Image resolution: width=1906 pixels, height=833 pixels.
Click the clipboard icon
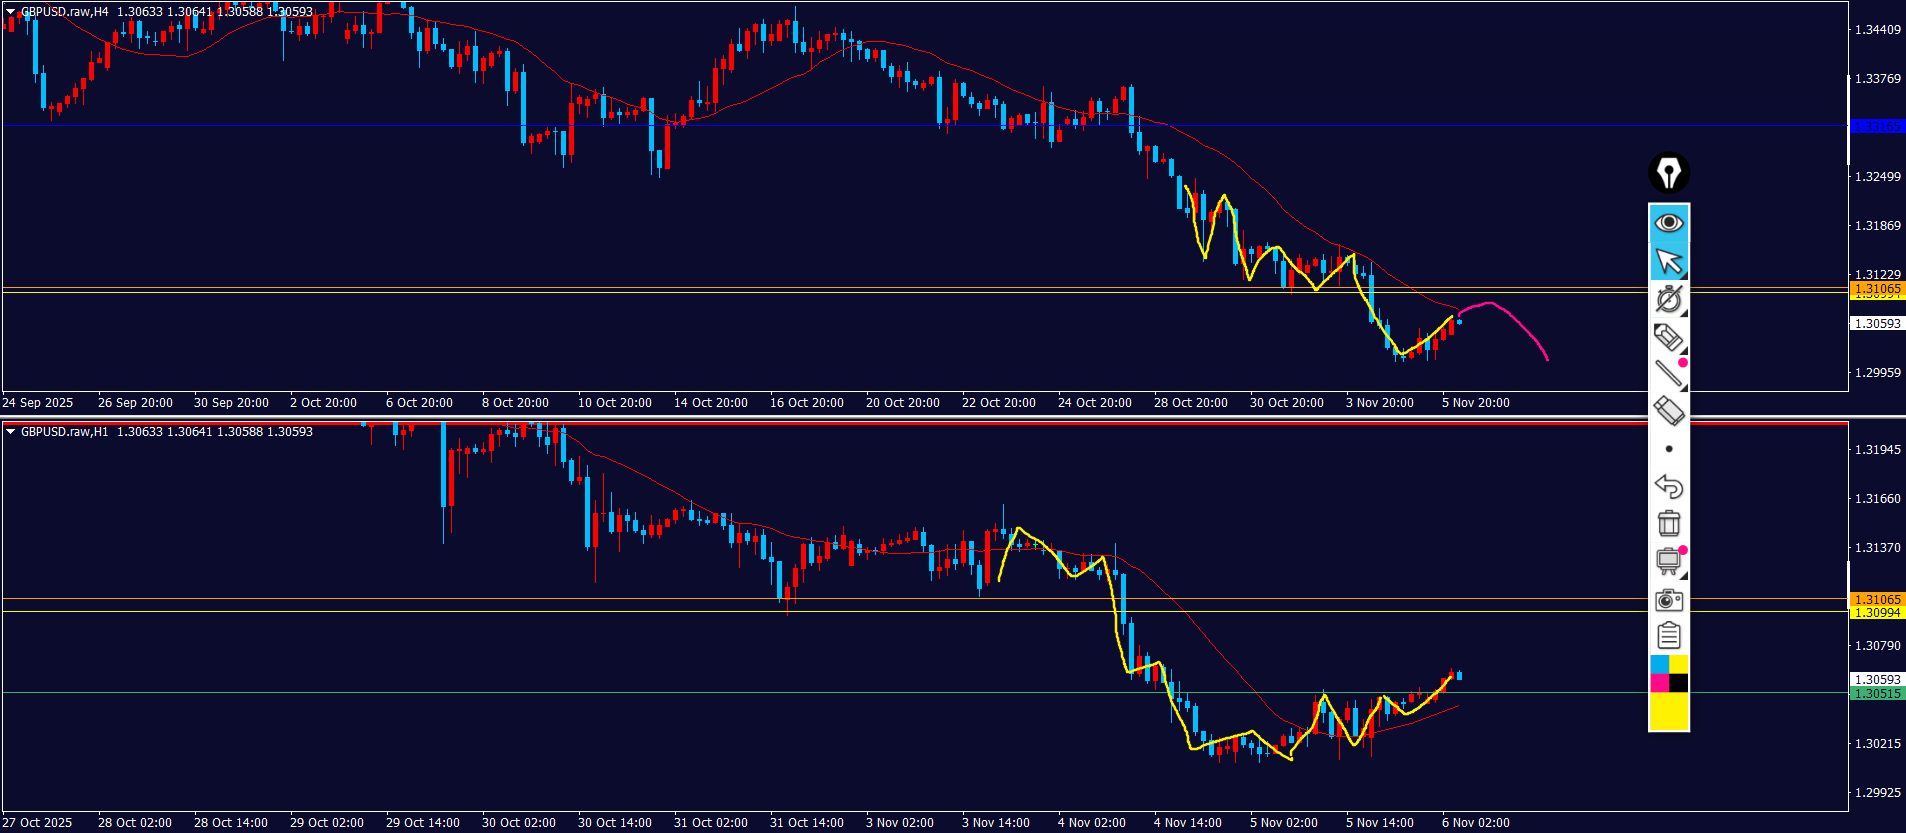click(x=1668, y=636)
